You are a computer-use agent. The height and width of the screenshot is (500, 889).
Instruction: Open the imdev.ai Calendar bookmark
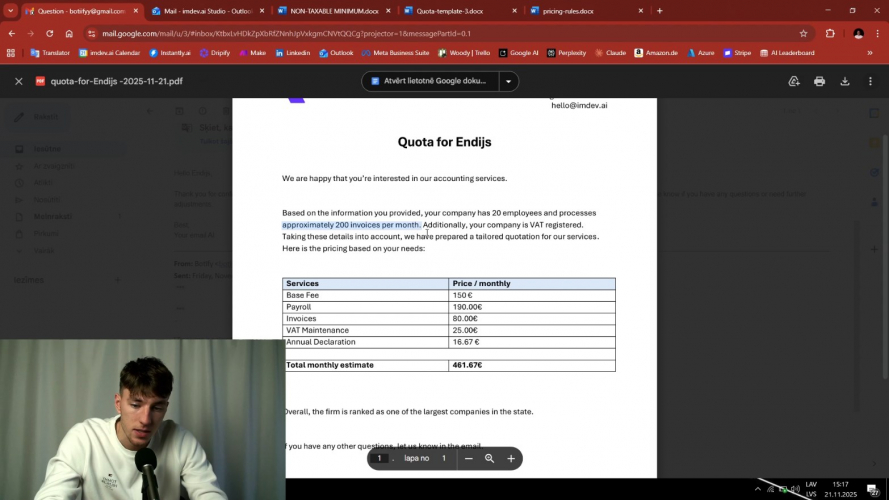pos(109,53)
